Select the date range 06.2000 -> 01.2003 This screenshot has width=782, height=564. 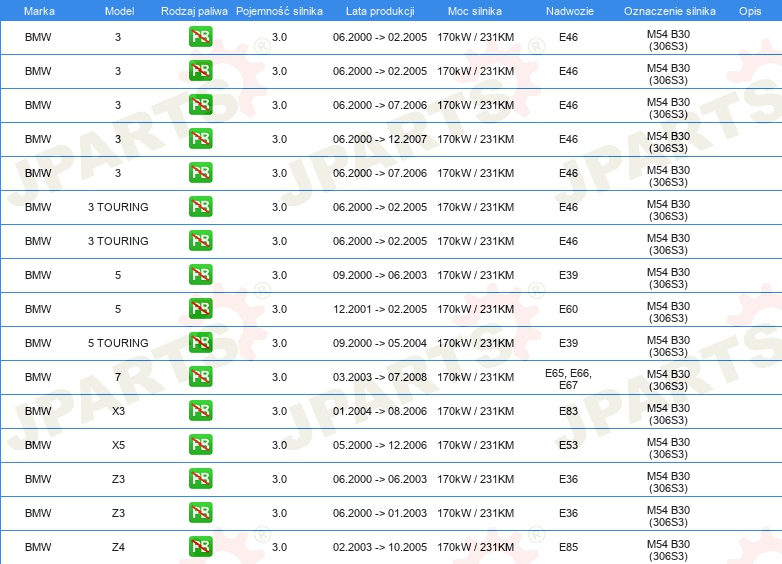click(380, 513)
